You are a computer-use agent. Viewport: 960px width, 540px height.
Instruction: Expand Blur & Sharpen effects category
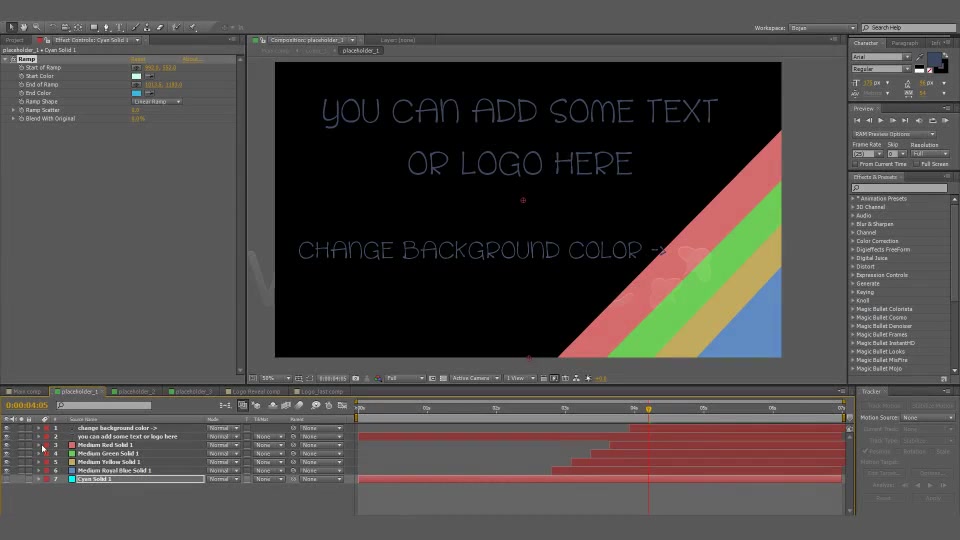853,224
